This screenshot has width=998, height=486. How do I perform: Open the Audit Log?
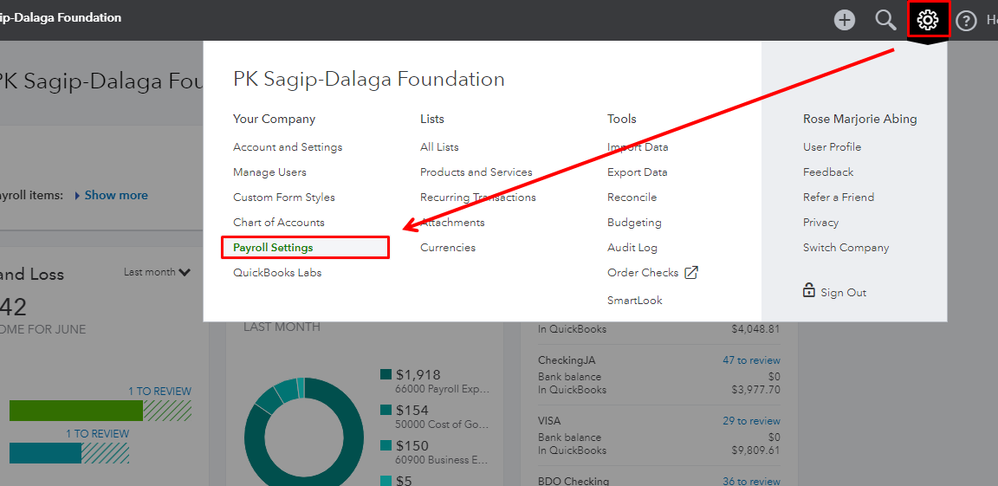click(634, 247)
